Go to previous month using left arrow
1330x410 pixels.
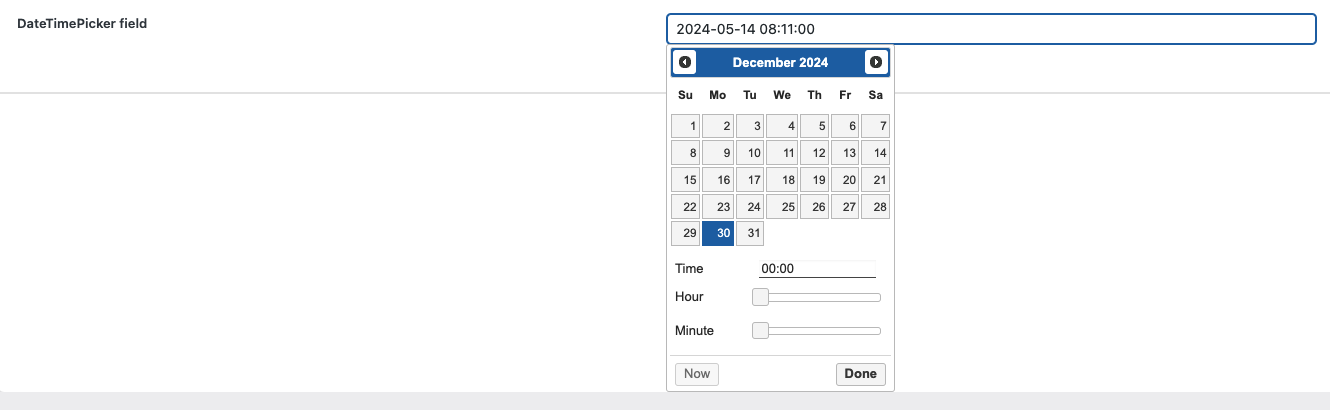685,62
